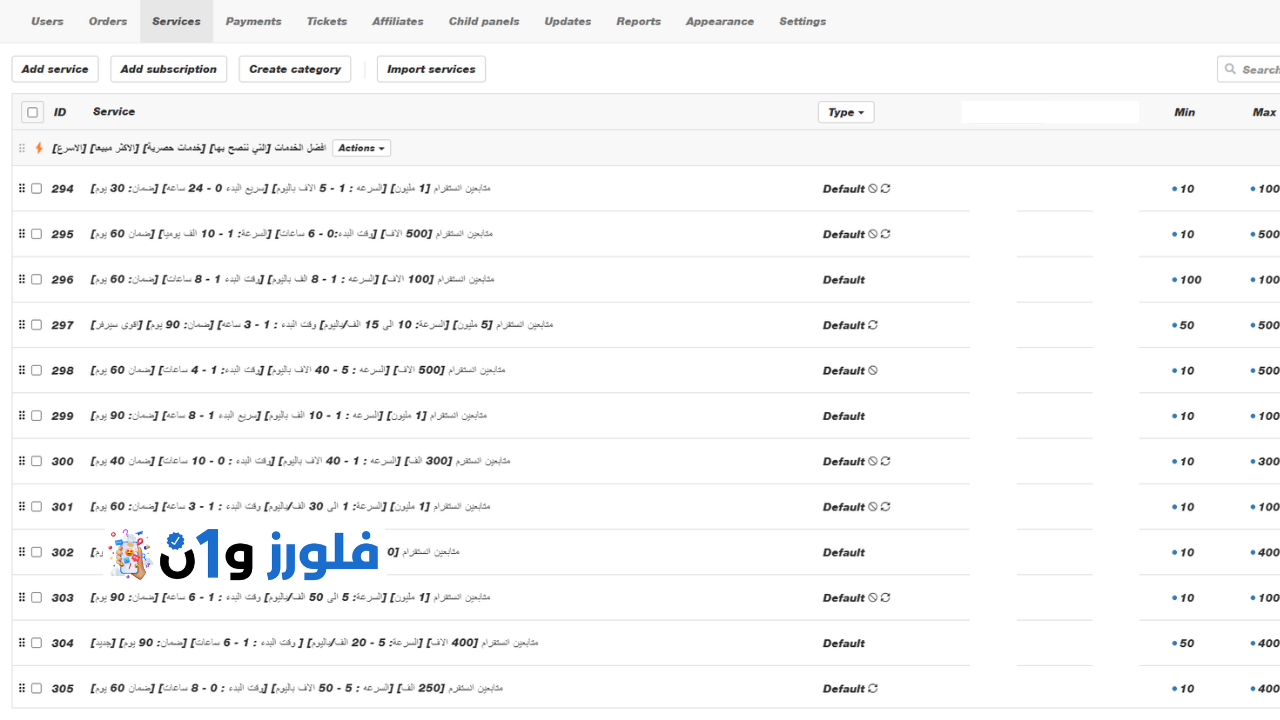Click the search magnifier icon
Screen dimensions: 1280x720
tap(1231, 69)
